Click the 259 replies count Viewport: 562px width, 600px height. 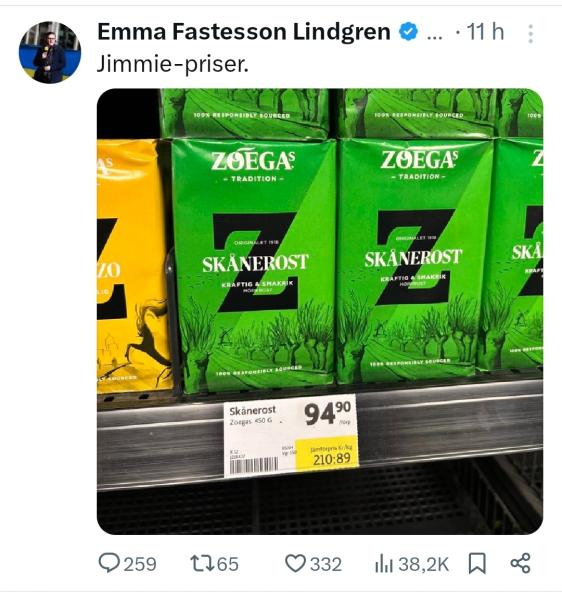click(x=140, y=564)
